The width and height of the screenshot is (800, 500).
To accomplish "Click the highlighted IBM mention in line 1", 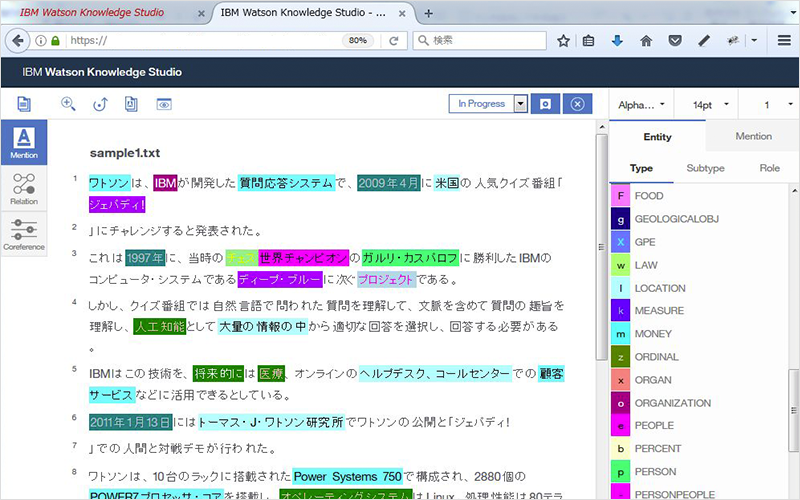I will pos(165,183).
